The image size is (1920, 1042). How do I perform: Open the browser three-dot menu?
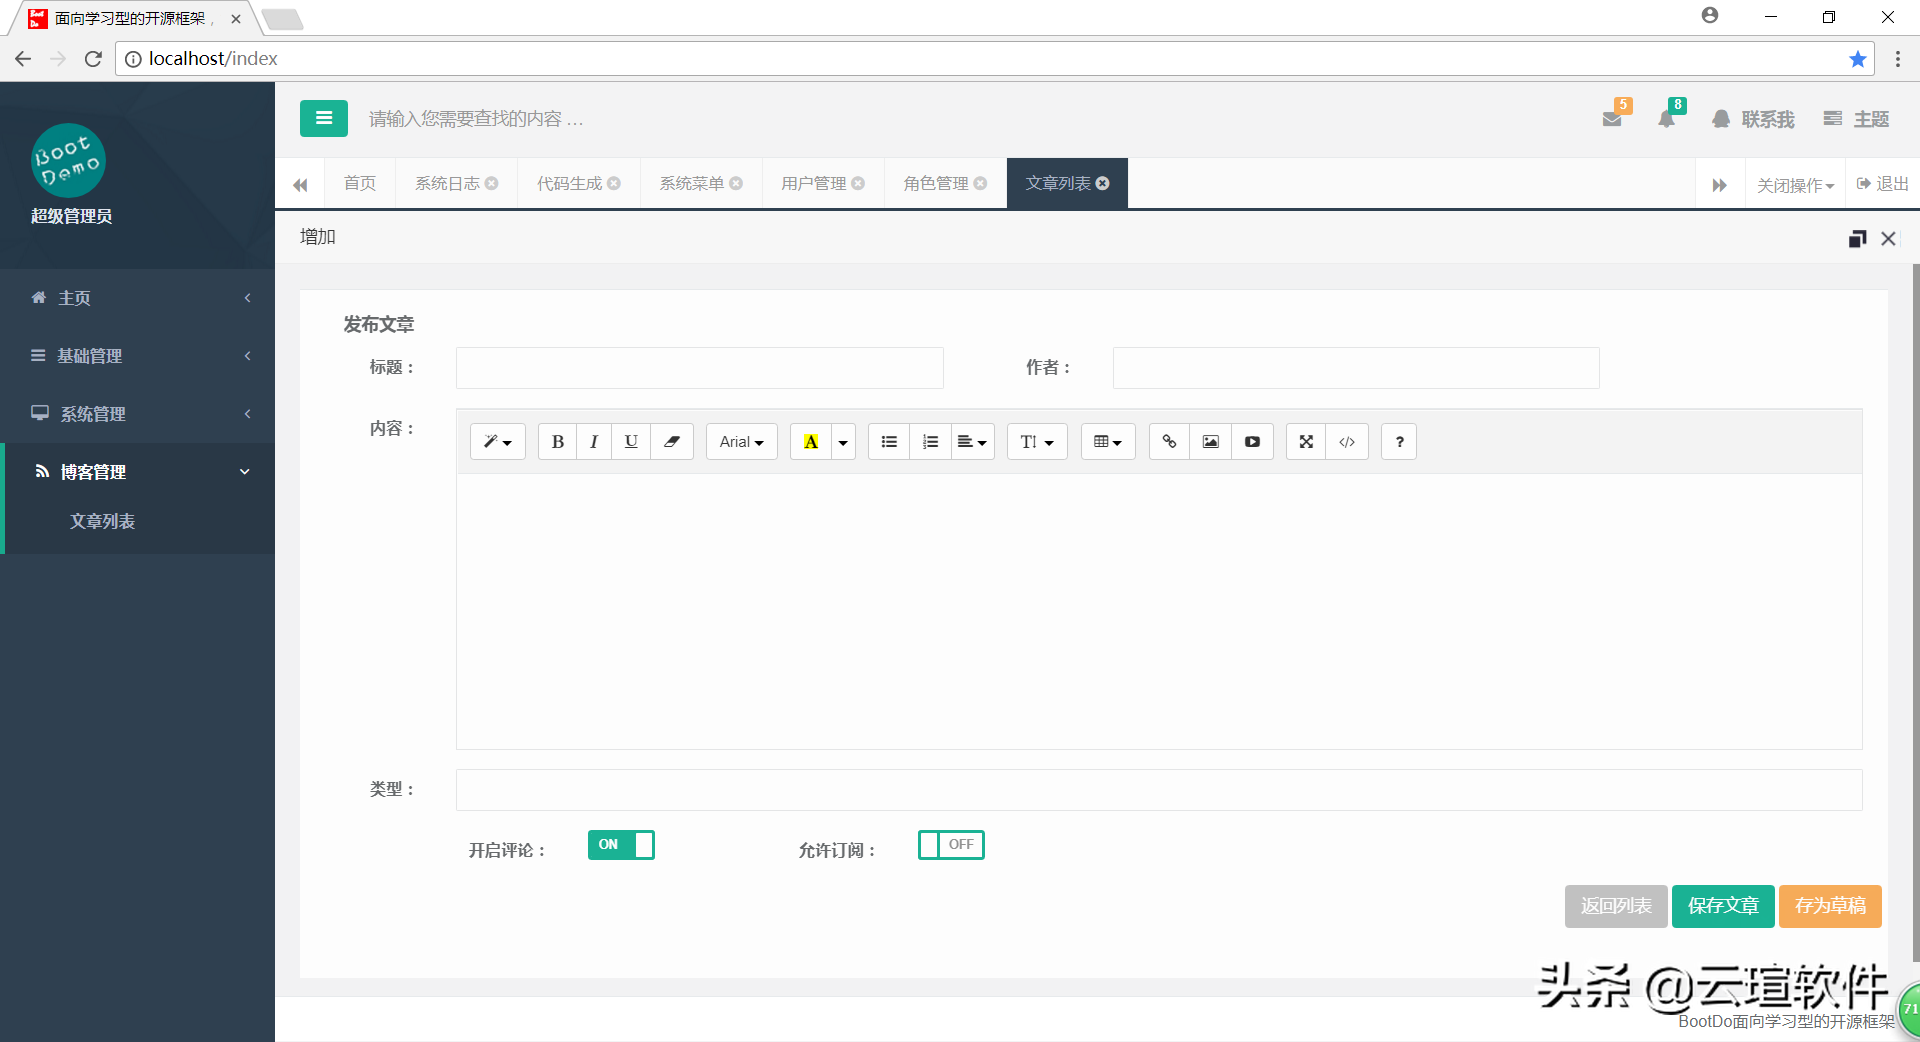click(1897, 59)
